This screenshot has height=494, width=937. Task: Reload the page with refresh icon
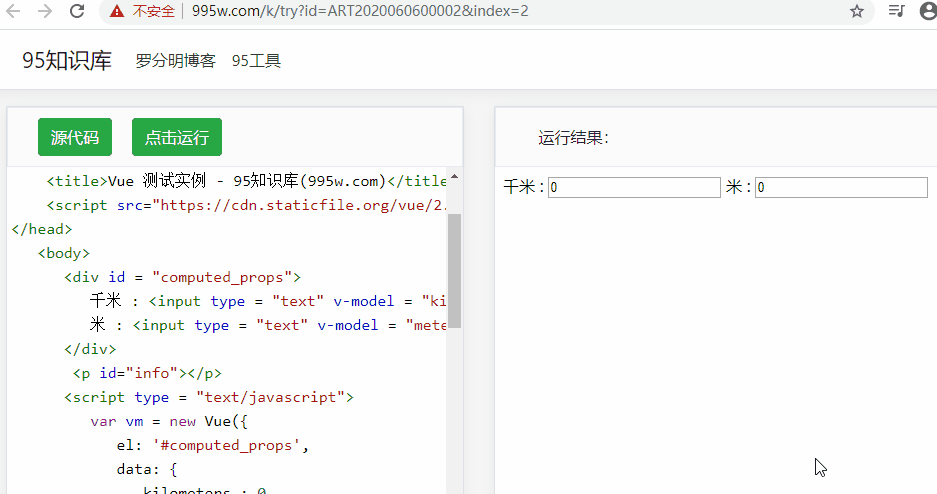pyautogui.click(x=77, y=11)
